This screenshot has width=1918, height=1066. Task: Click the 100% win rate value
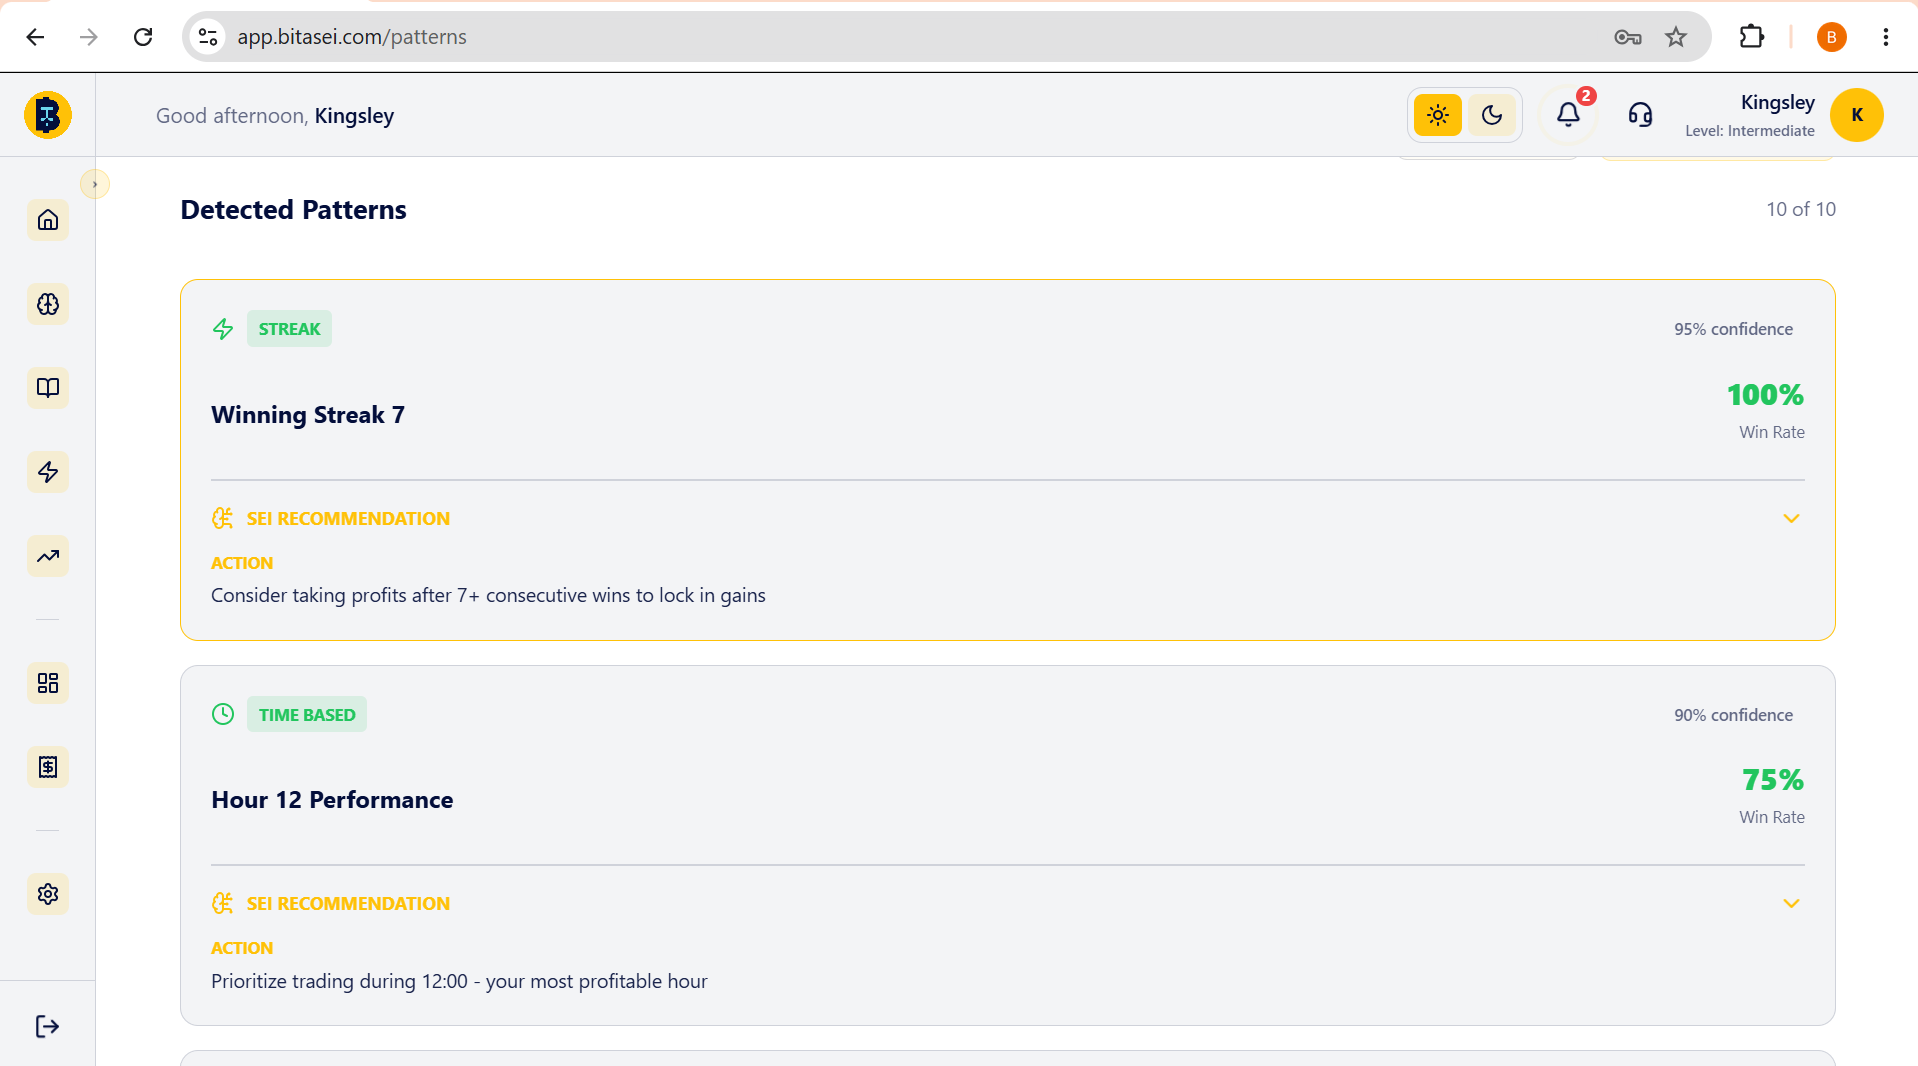click(1765, 395)
